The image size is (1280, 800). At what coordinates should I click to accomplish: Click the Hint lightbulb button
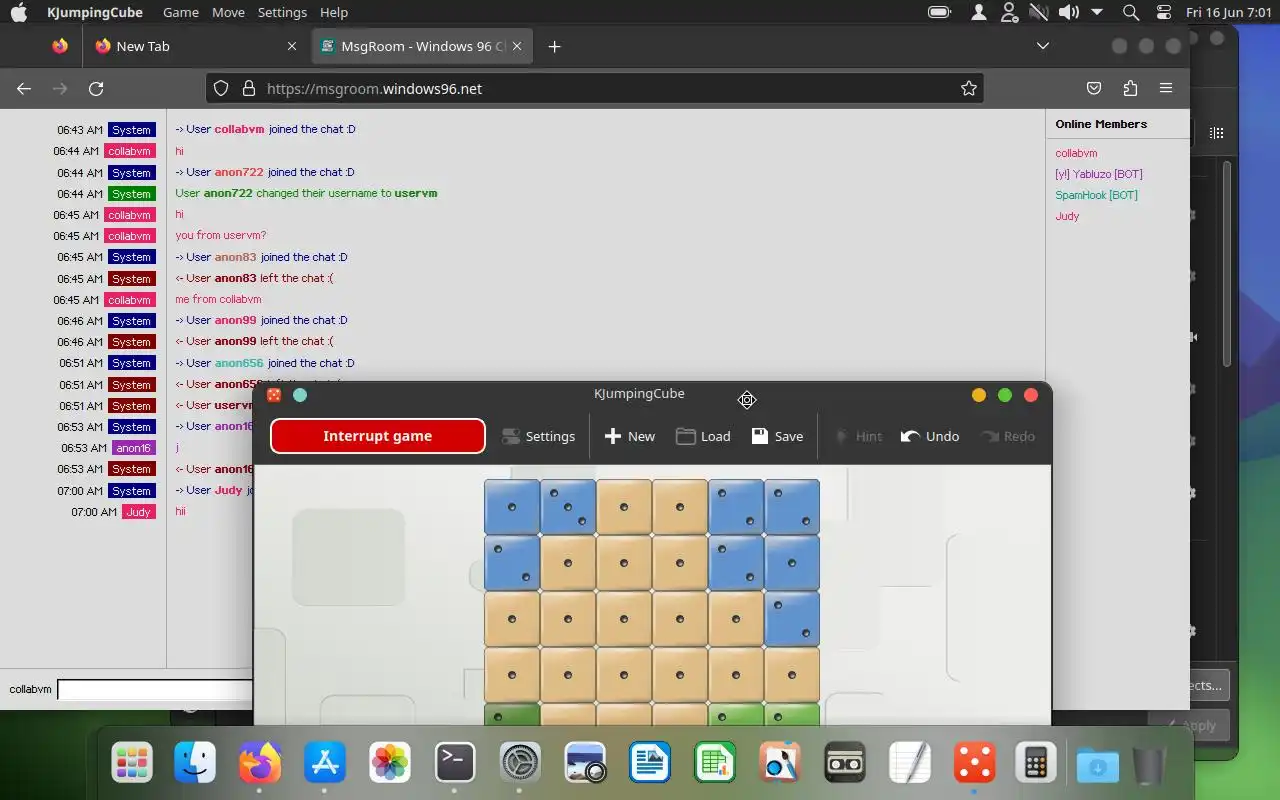pyautogui.click(x=858, y=436)
